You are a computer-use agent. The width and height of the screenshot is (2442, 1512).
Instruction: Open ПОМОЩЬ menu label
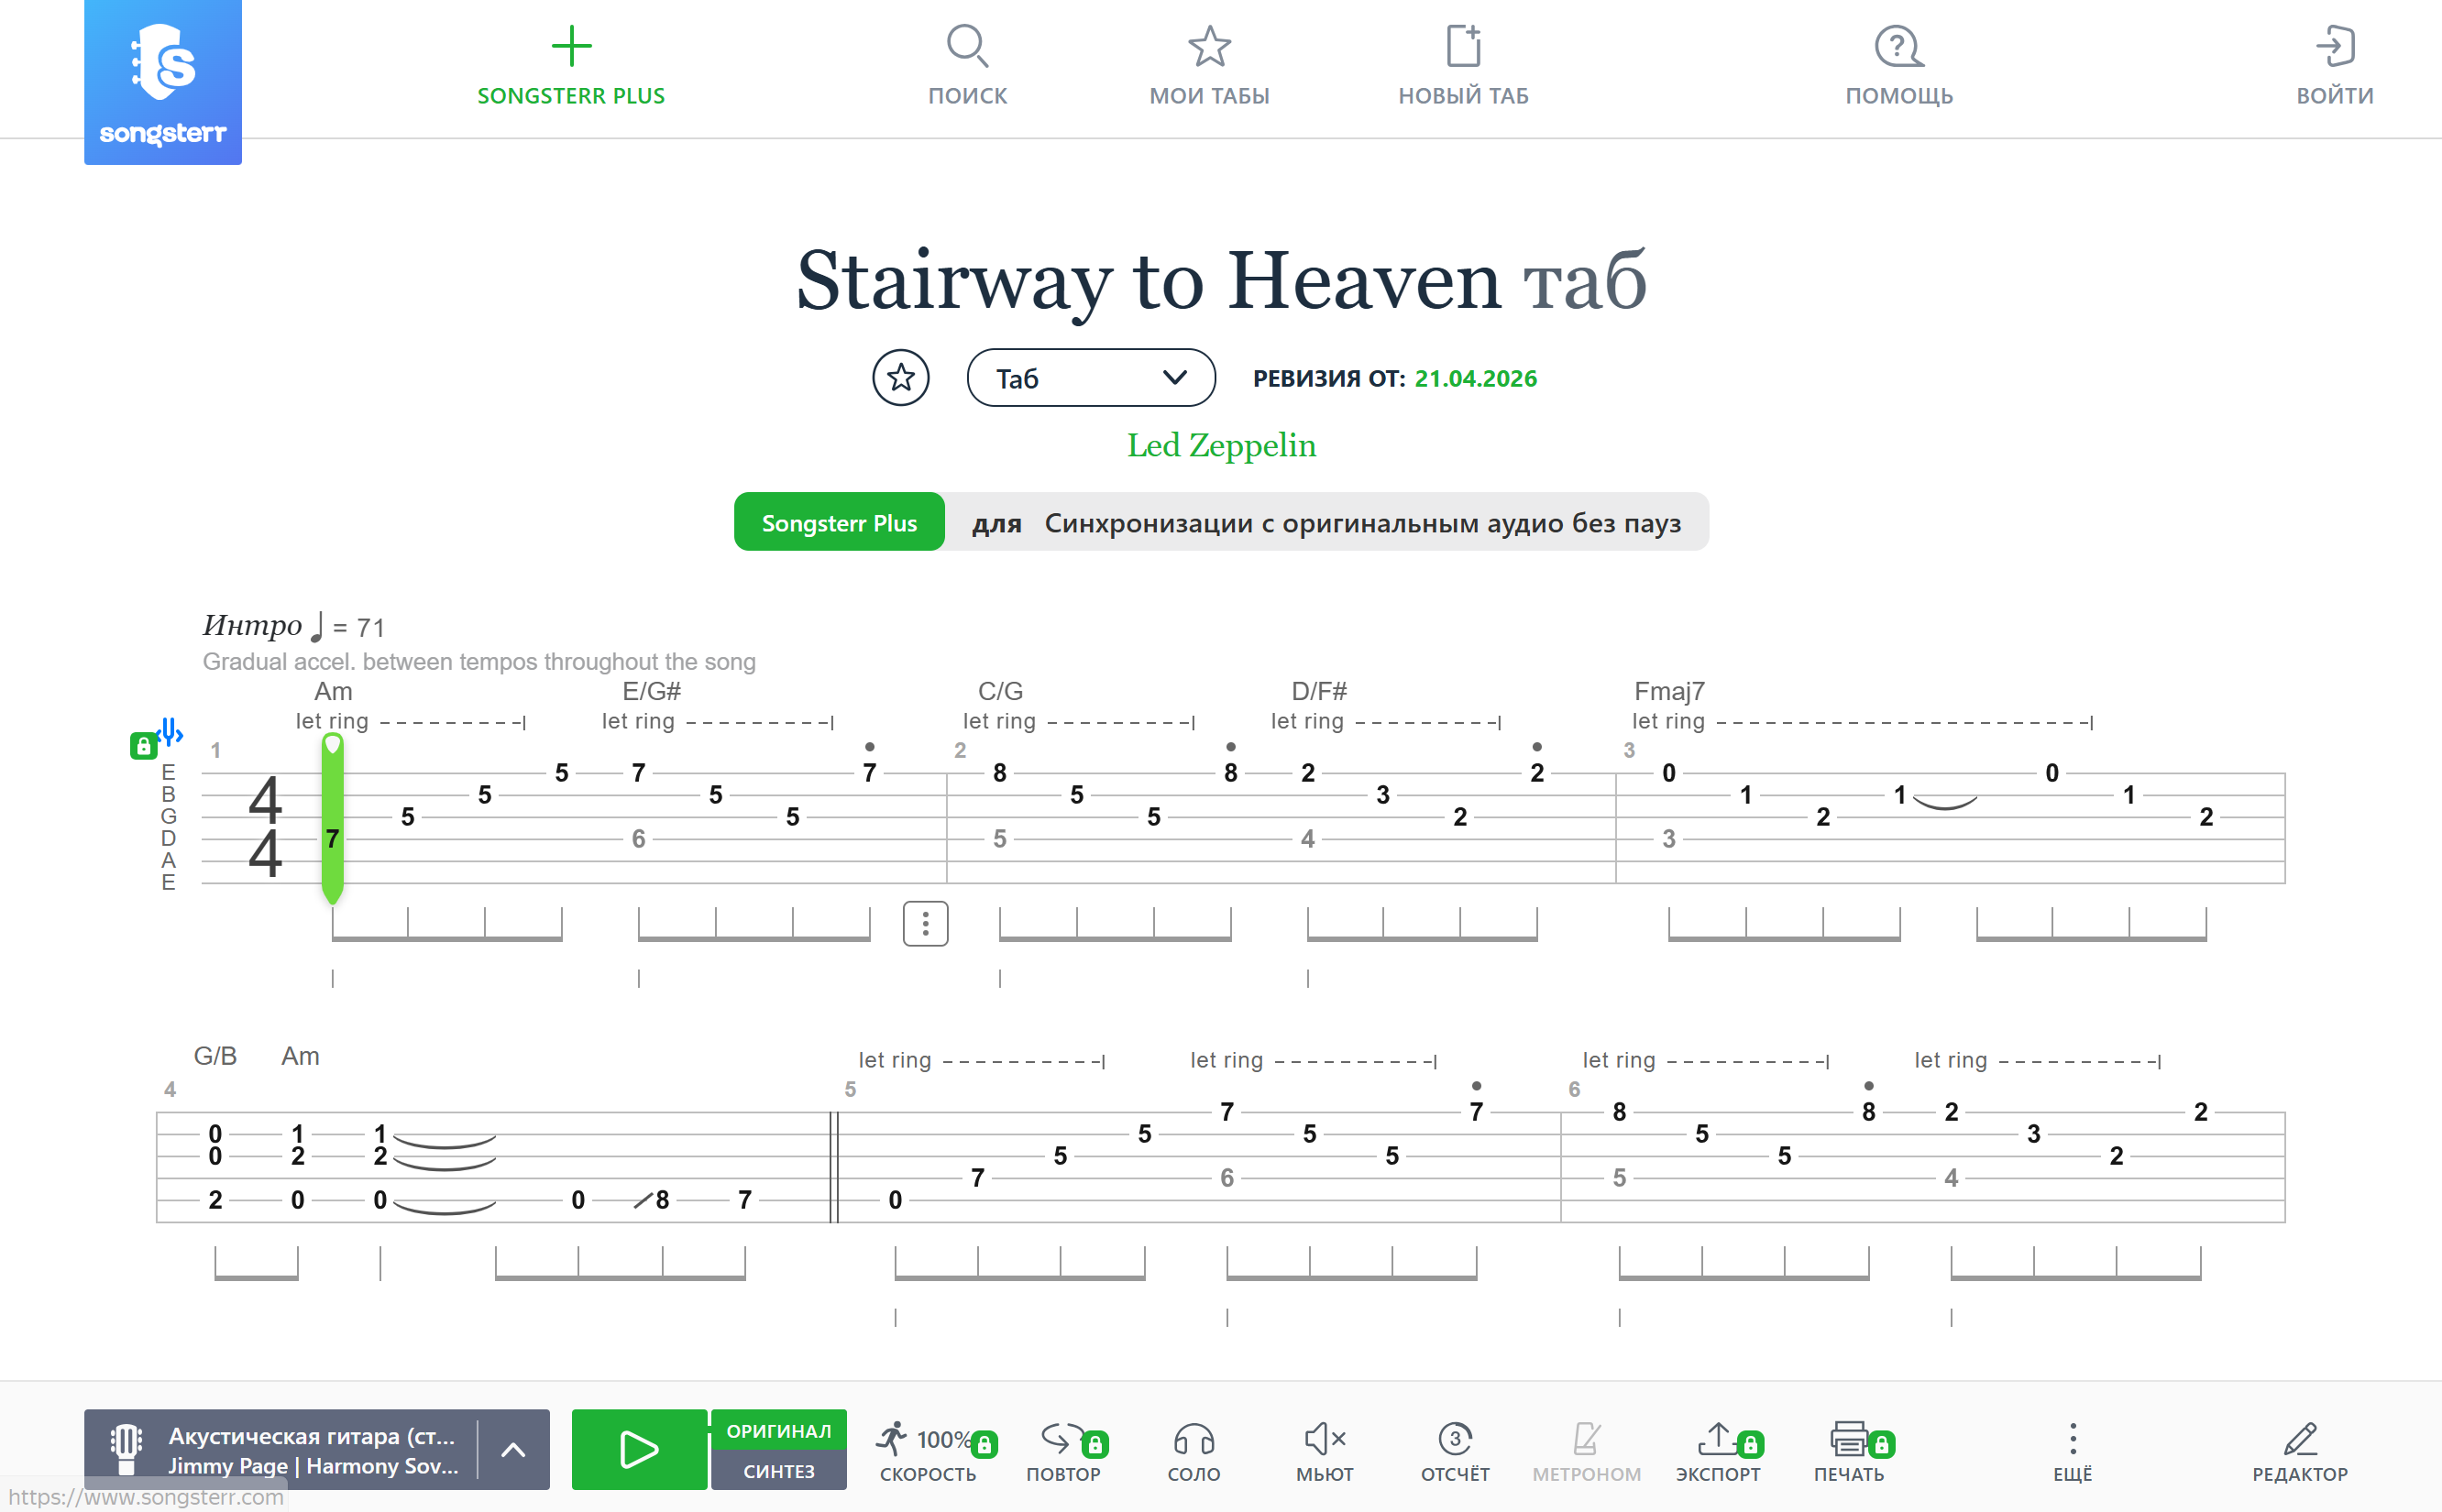pyautogui.click(x=1898, y=96)
